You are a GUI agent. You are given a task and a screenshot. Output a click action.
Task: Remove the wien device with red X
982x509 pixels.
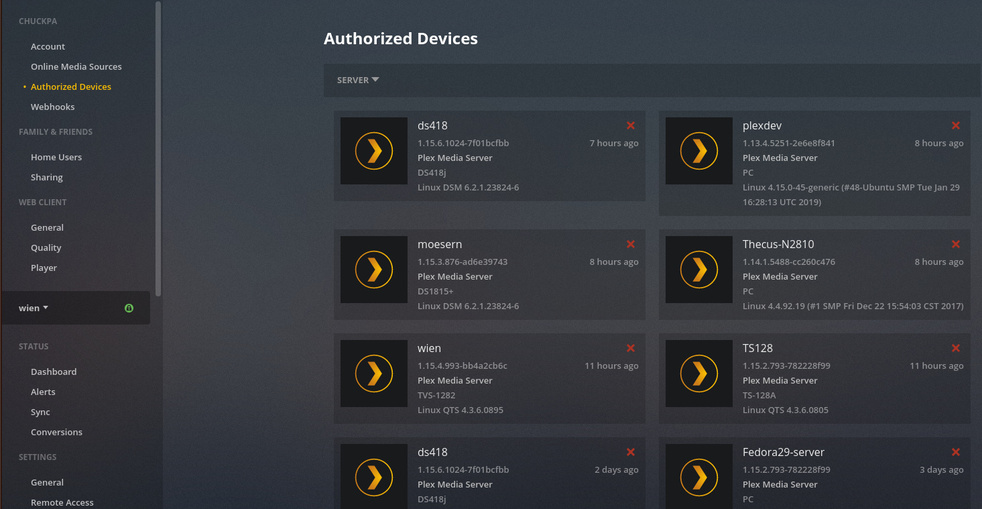coord(631,348)
